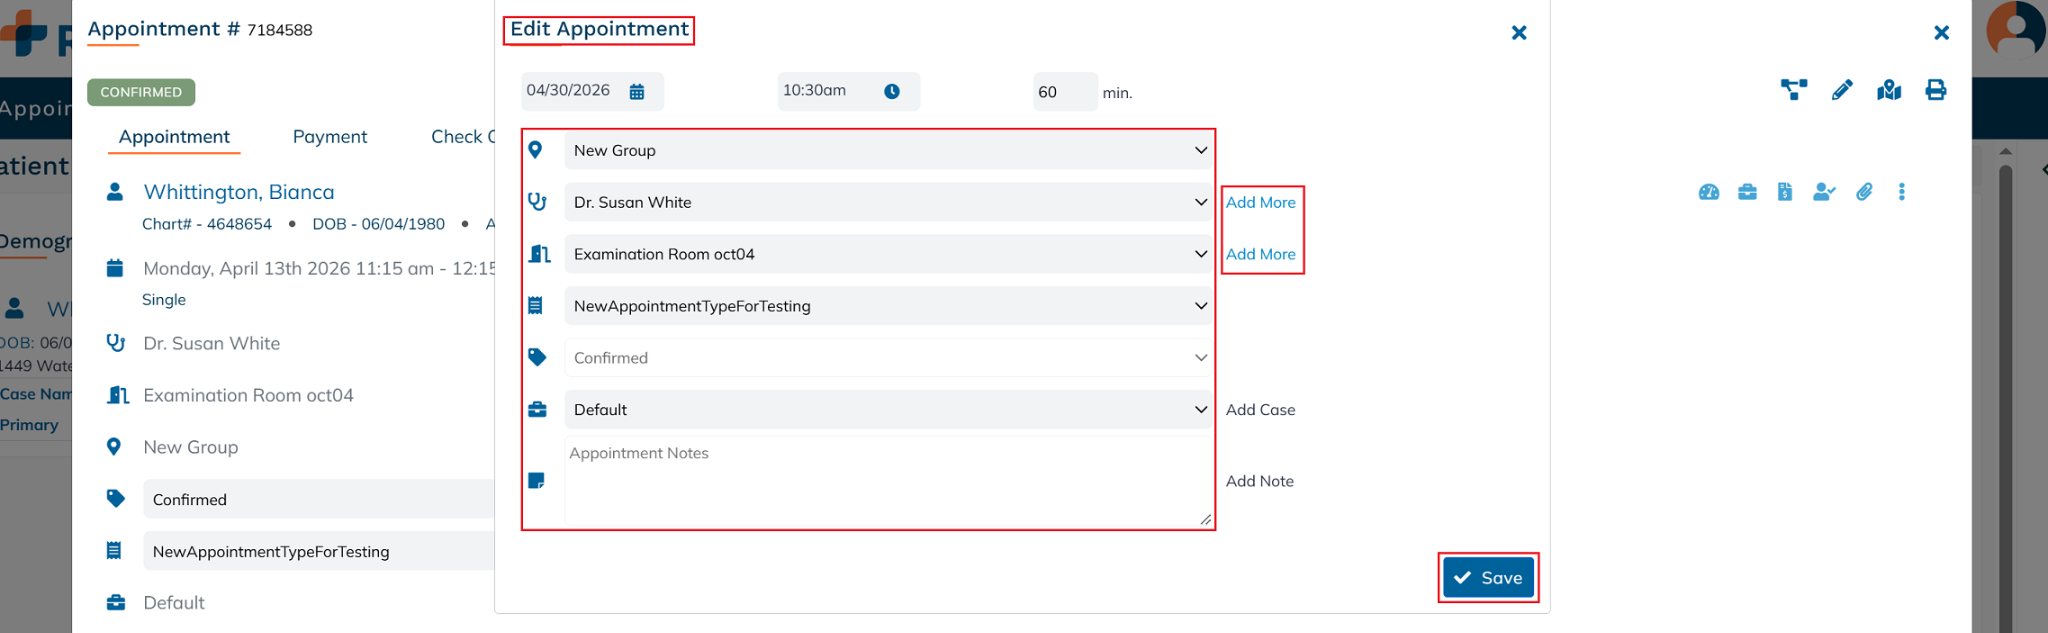The width and height of the screenshot is (2048, 633).
Task: Open the map location icon
Action: (x=1889, y=91)
